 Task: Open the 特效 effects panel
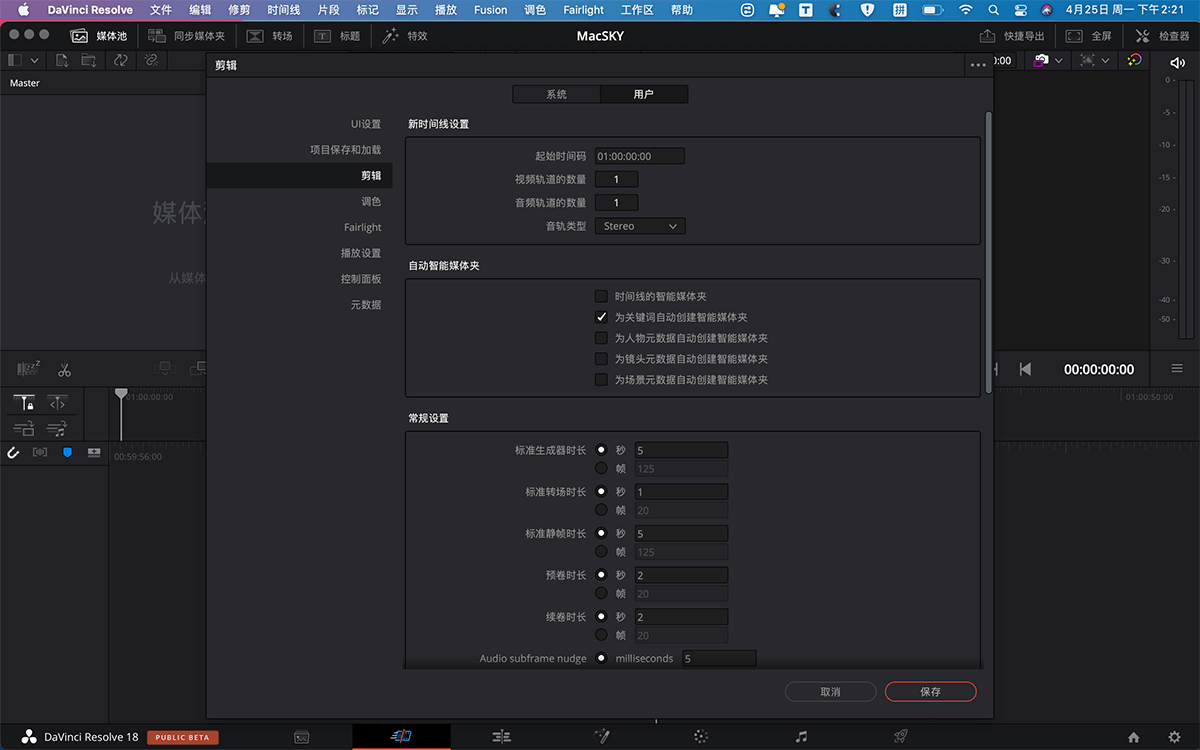point(404,36)
